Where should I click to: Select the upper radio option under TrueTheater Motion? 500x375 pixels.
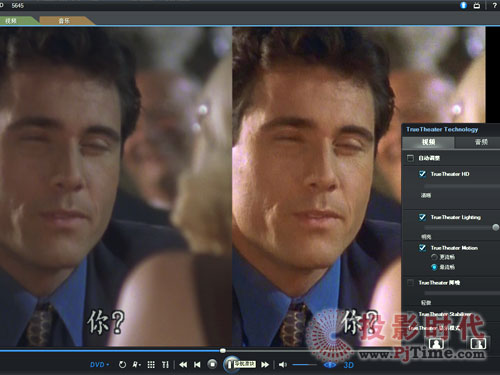tap(434, 257)
